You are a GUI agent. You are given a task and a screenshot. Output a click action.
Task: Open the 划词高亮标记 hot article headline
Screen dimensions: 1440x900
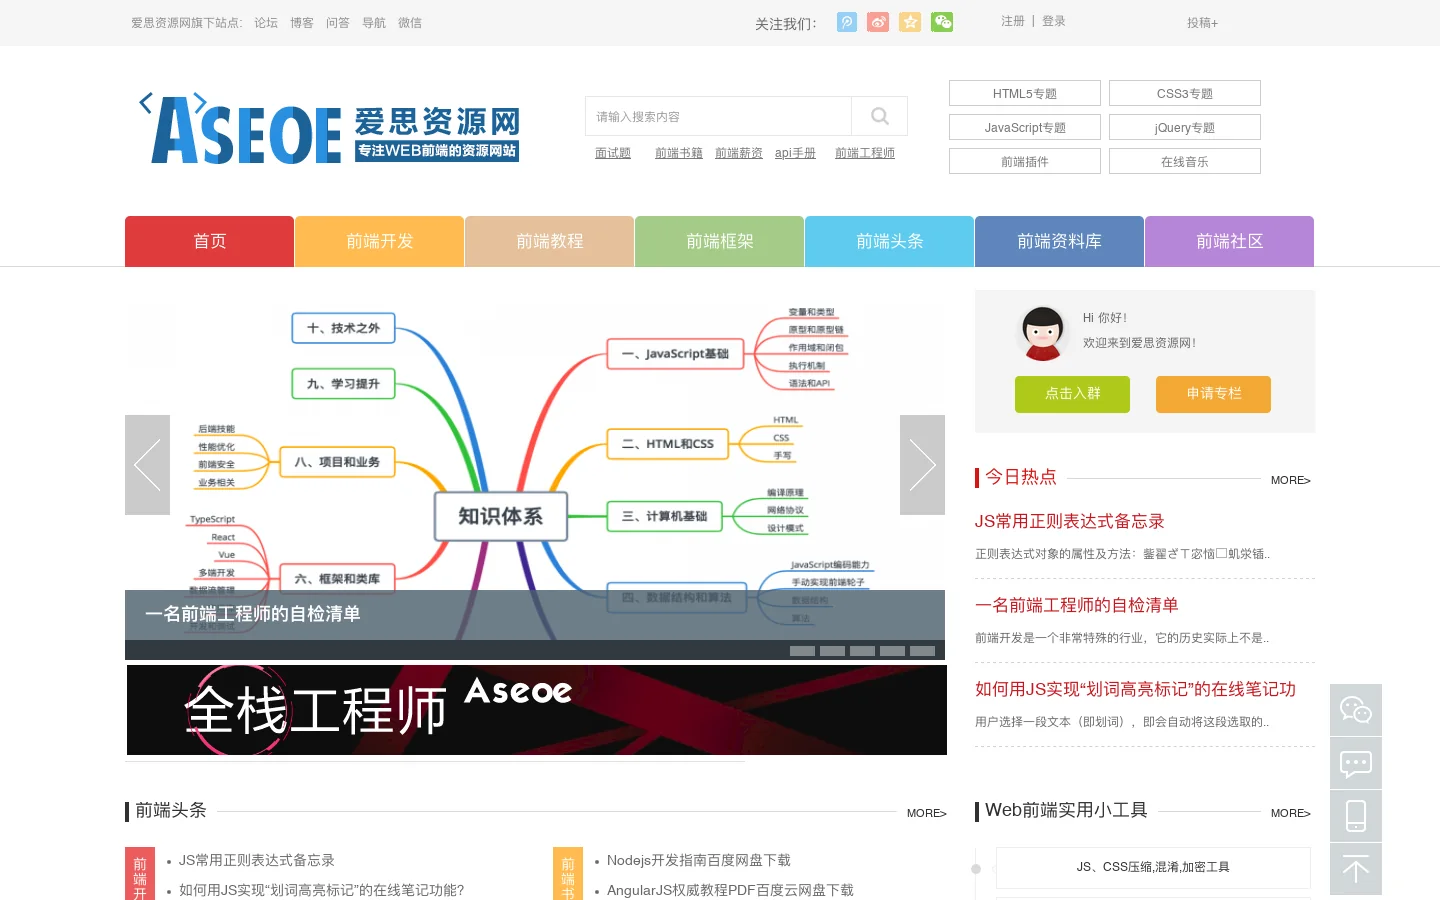1135,689
